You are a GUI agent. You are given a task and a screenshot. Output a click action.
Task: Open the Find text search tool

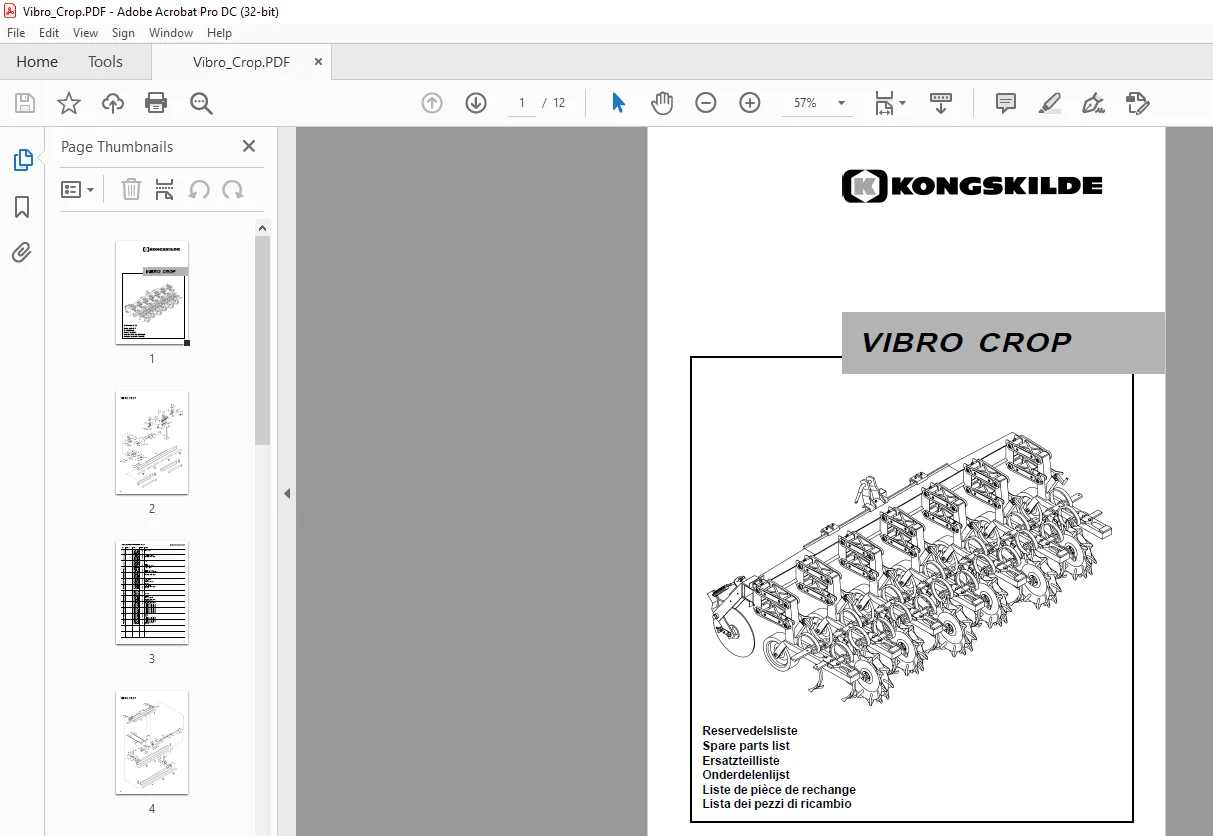pyautogui.click(x=201, y=103)
